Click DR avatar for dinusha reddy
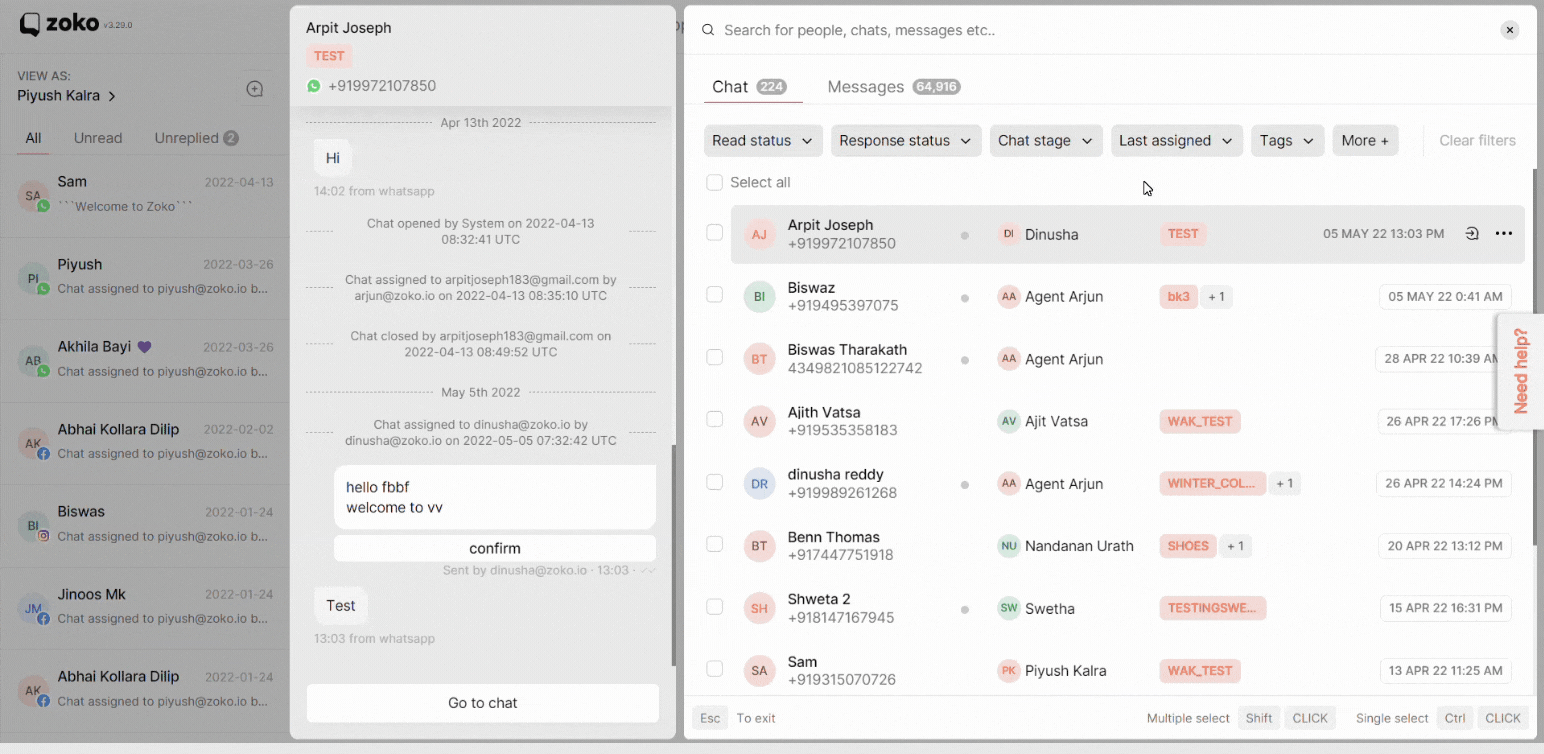Image resolution: width=1544 pixels, height=754 pixels. pos(759,484)
